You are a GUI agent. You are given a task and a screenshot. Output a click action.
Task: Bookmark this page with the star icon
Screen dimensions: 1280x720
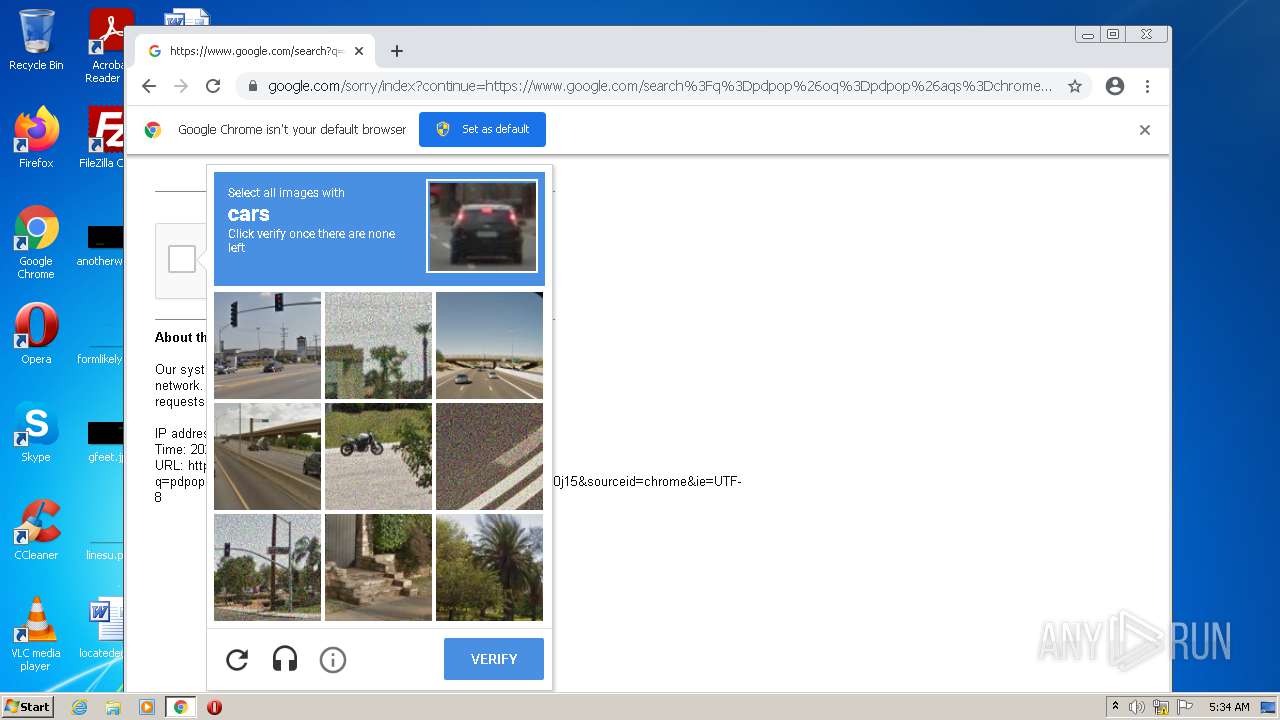1075,86
